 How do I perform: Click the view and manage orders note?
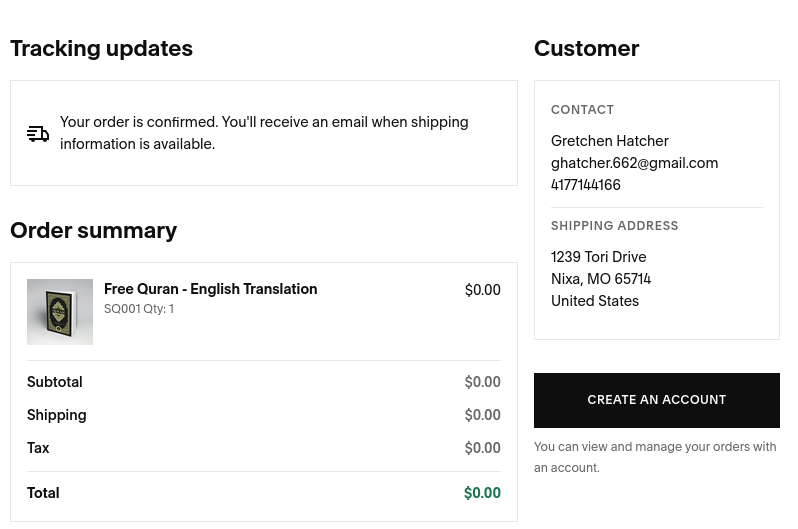point(655,457)
